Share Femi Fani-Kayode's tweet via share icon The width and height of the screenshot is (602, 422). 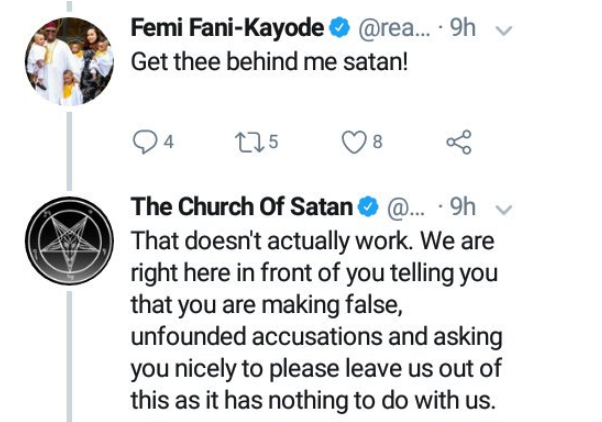[457, 143]
